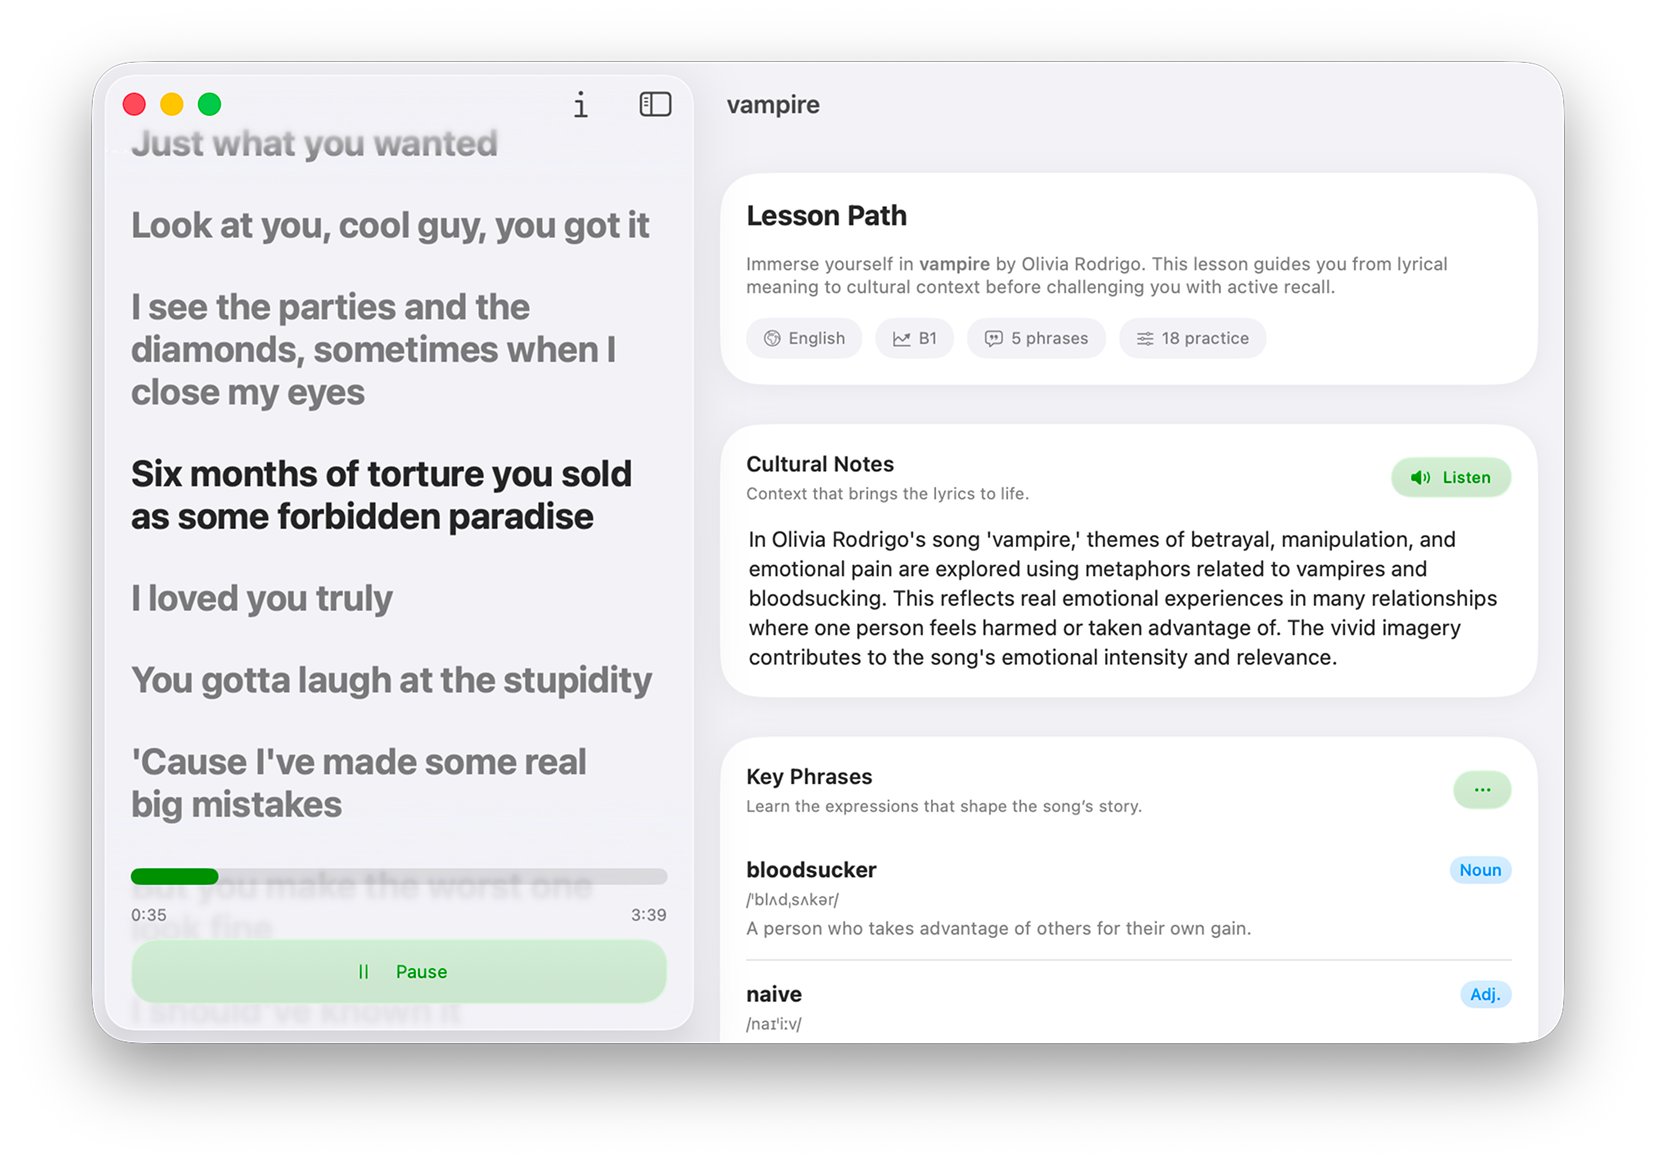
Task: Open the vampire lesson title tab
Action: pyautogui.click(x=773, y=104)
